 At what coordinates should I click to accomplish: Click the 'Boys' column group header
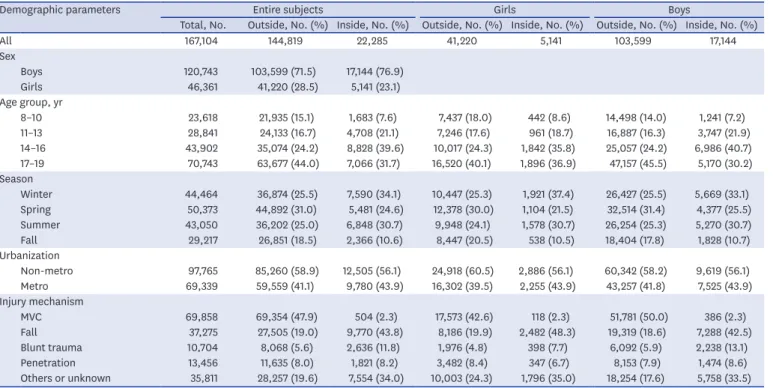point(679,9)
